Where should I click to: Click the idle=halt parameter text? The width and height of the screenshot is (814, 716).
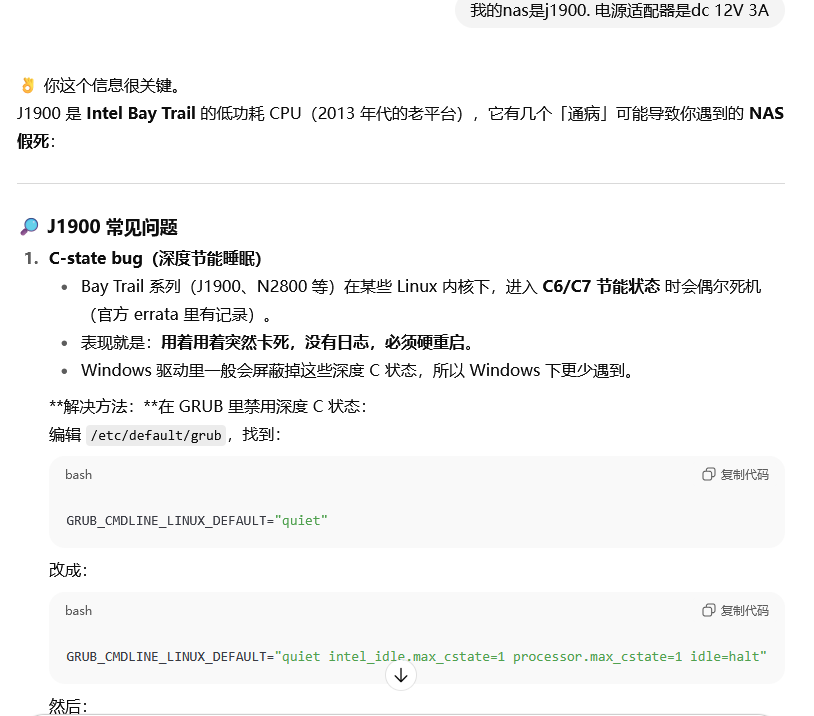tap(724, 657)
